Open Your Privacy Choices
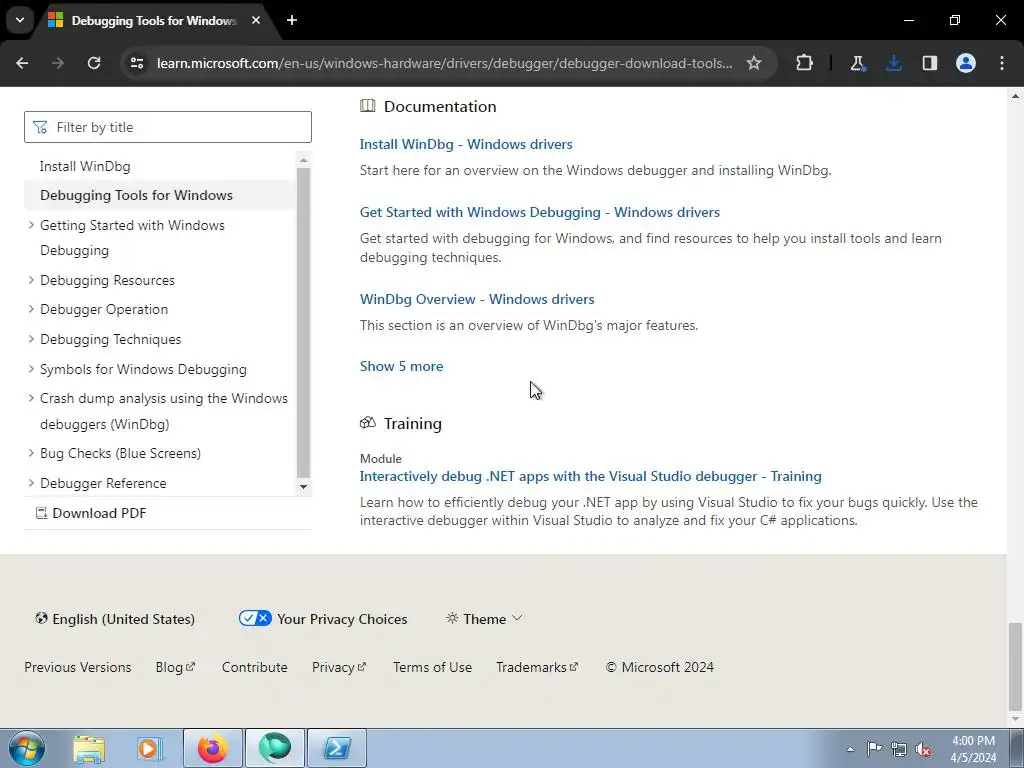The image size is (1024, 768). point(323,619)
